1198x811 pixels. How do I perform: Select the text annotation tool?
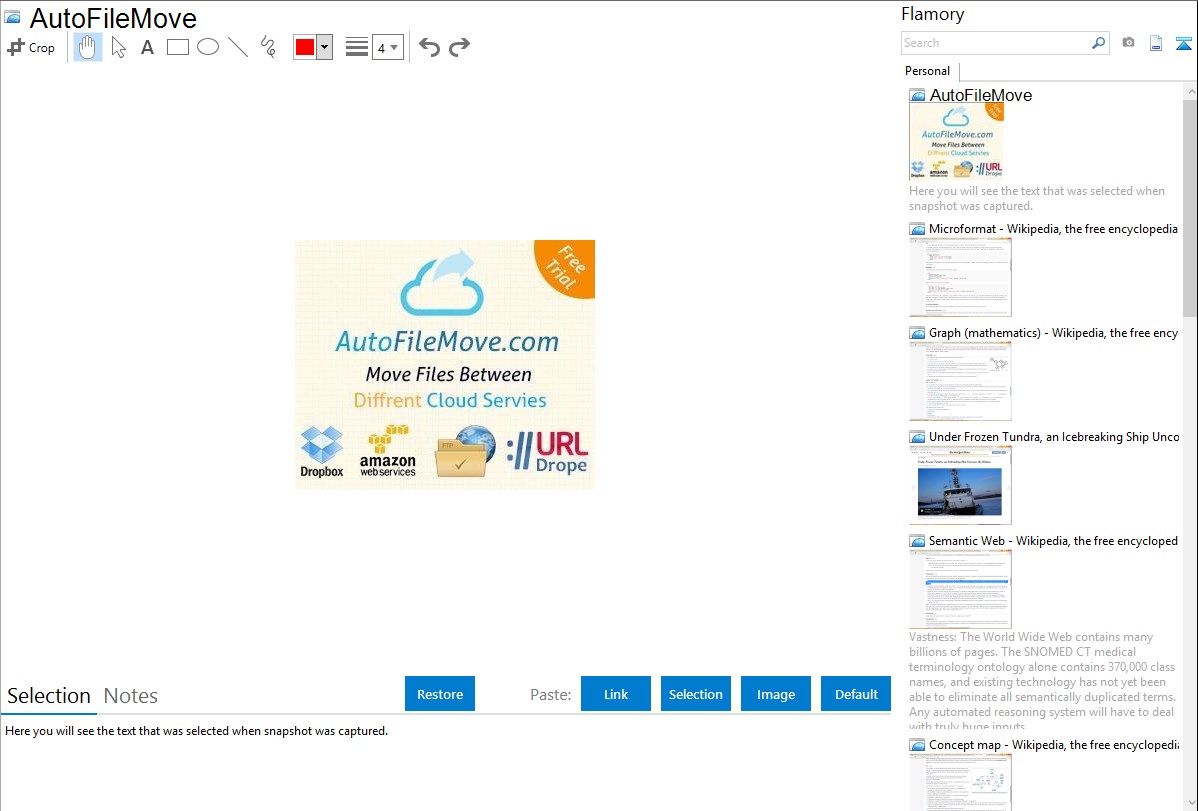tap(147, 47)
